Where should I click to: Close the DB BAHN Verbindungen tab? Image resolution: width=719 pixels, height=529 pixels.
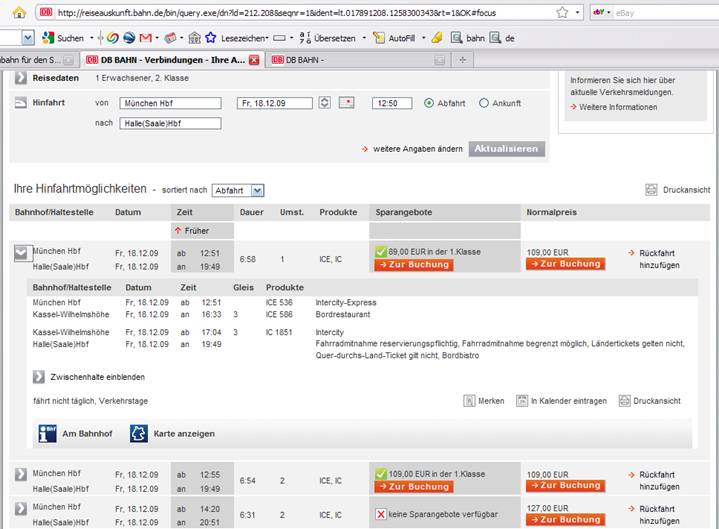[254, 60]
